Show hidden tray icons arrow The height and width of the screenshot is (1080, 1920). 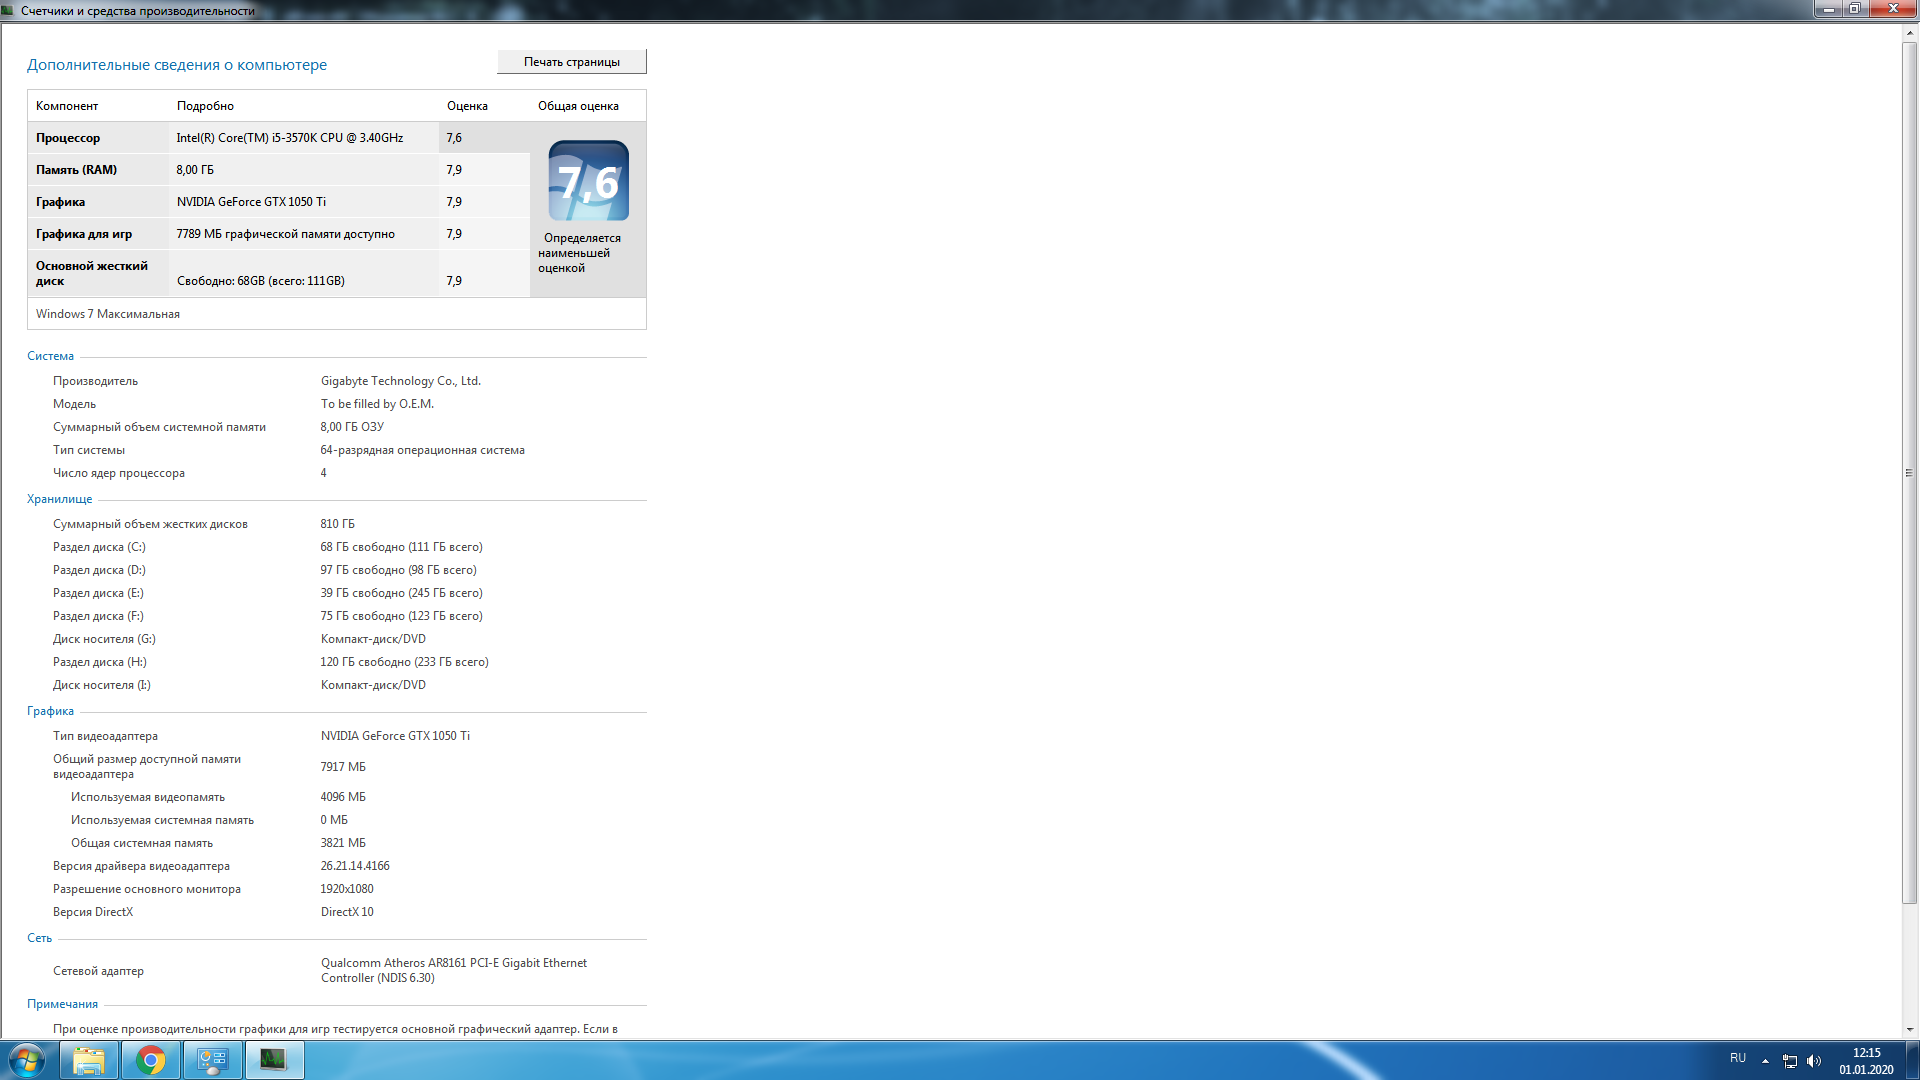pyautogui.click(x=1765, y=1061)
